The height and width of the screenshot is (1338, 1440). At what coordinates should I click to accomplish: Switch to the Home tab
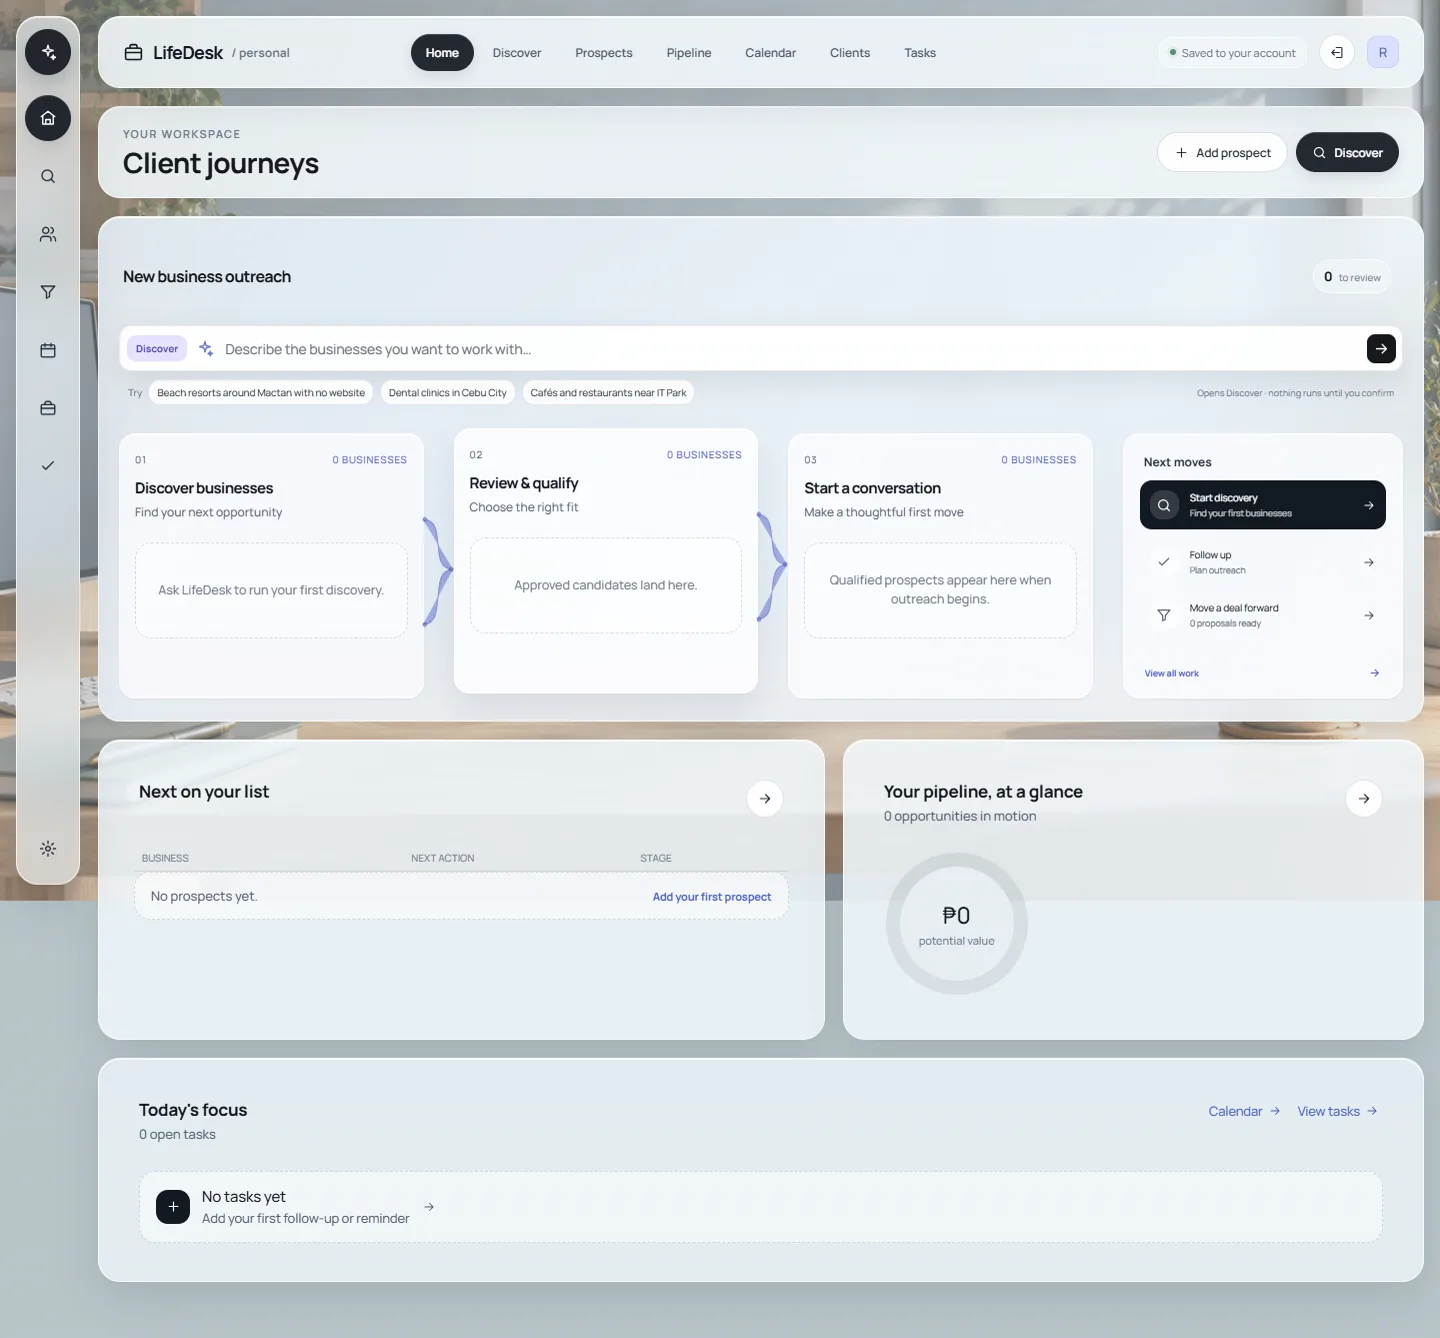click(442, 53)
